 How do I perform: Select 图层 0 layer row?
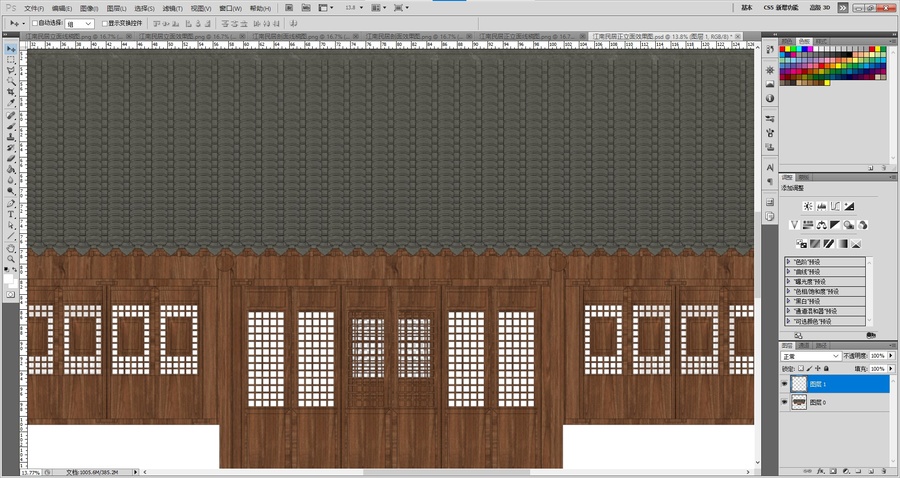click(835, 402)
